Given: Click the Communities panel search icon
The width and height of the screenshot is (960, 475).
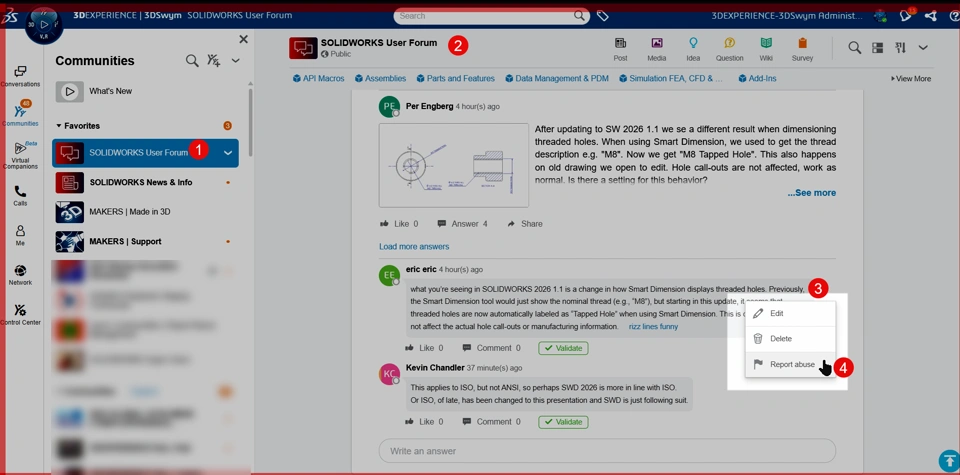Looking at the screenshot, I should tap(192, 61).
